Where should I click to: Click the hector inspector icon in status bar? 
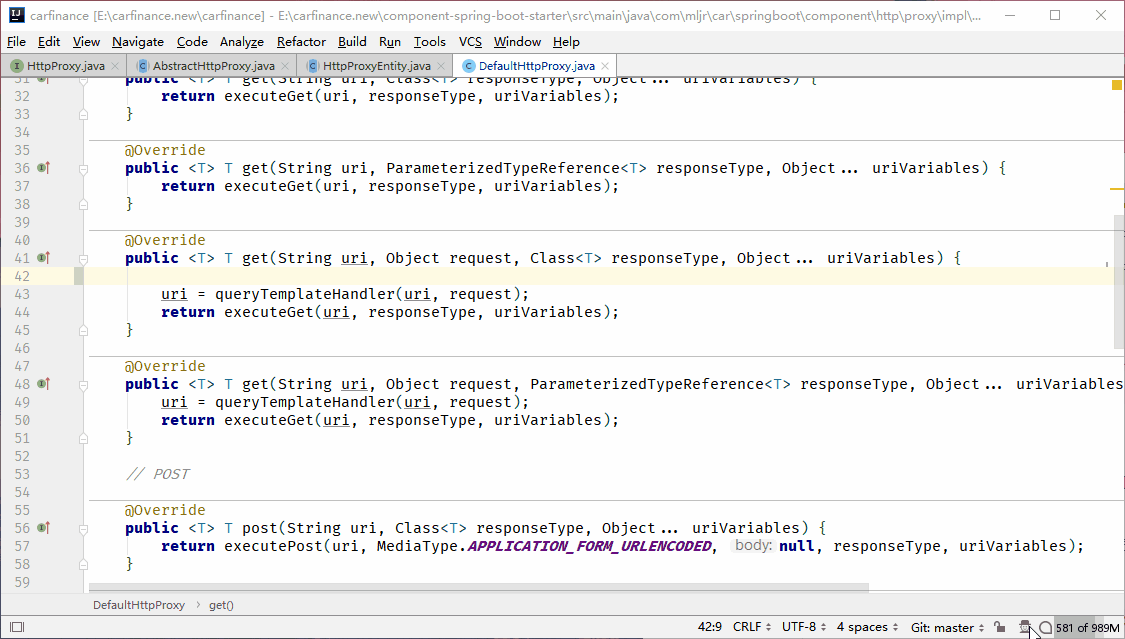coord(1024,627)
